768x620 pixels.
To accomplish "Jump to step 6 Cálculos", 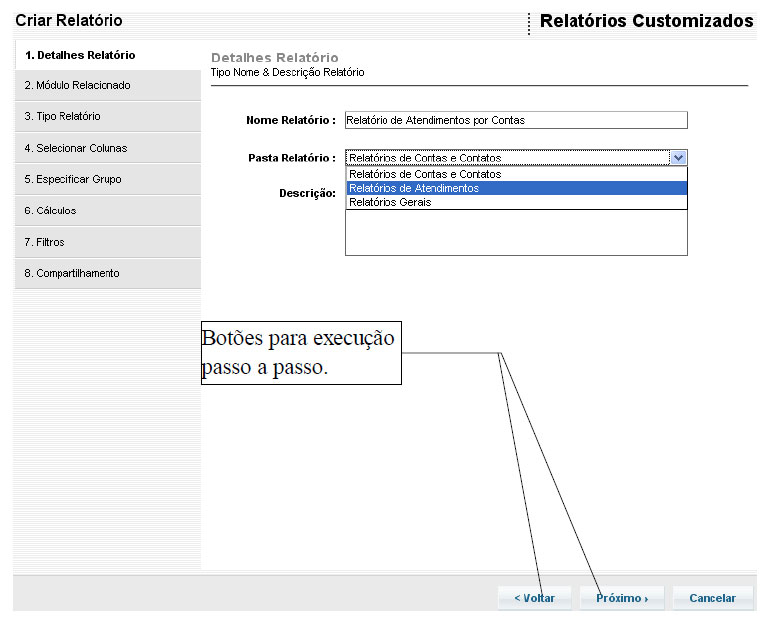I will pos(50,211).
